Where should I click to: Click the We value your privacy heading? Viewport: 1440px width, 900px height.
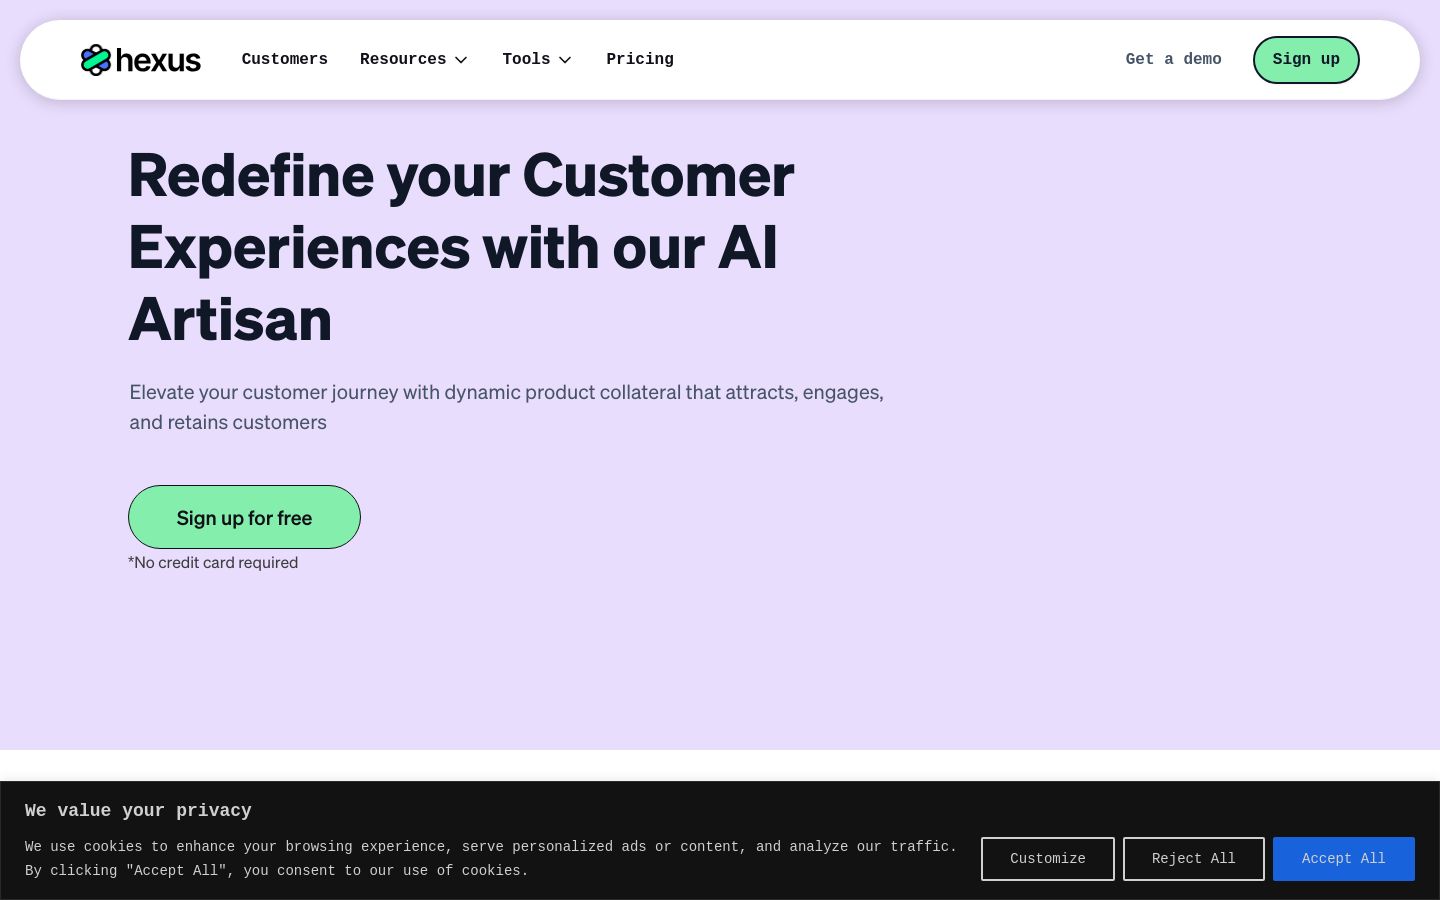coord(138,811)
